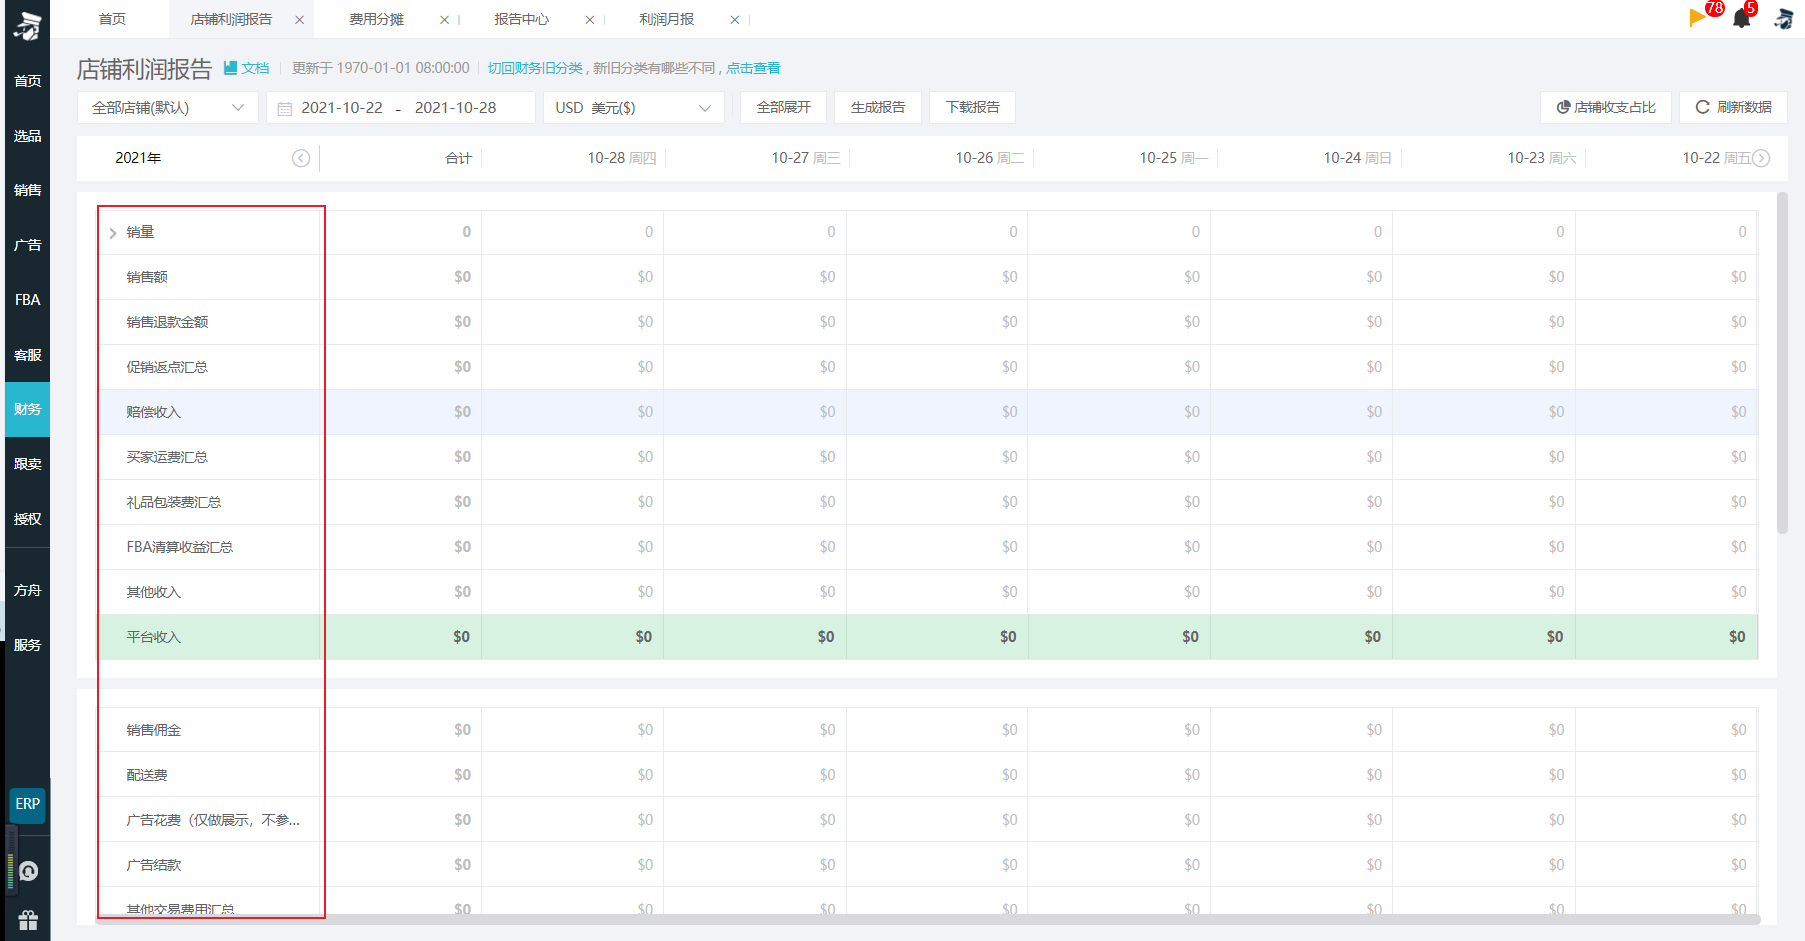The image size is (1805, 941).
Task: Select the 财务 sidebar section
Action: pyautogui.click(x=27, y=409)
